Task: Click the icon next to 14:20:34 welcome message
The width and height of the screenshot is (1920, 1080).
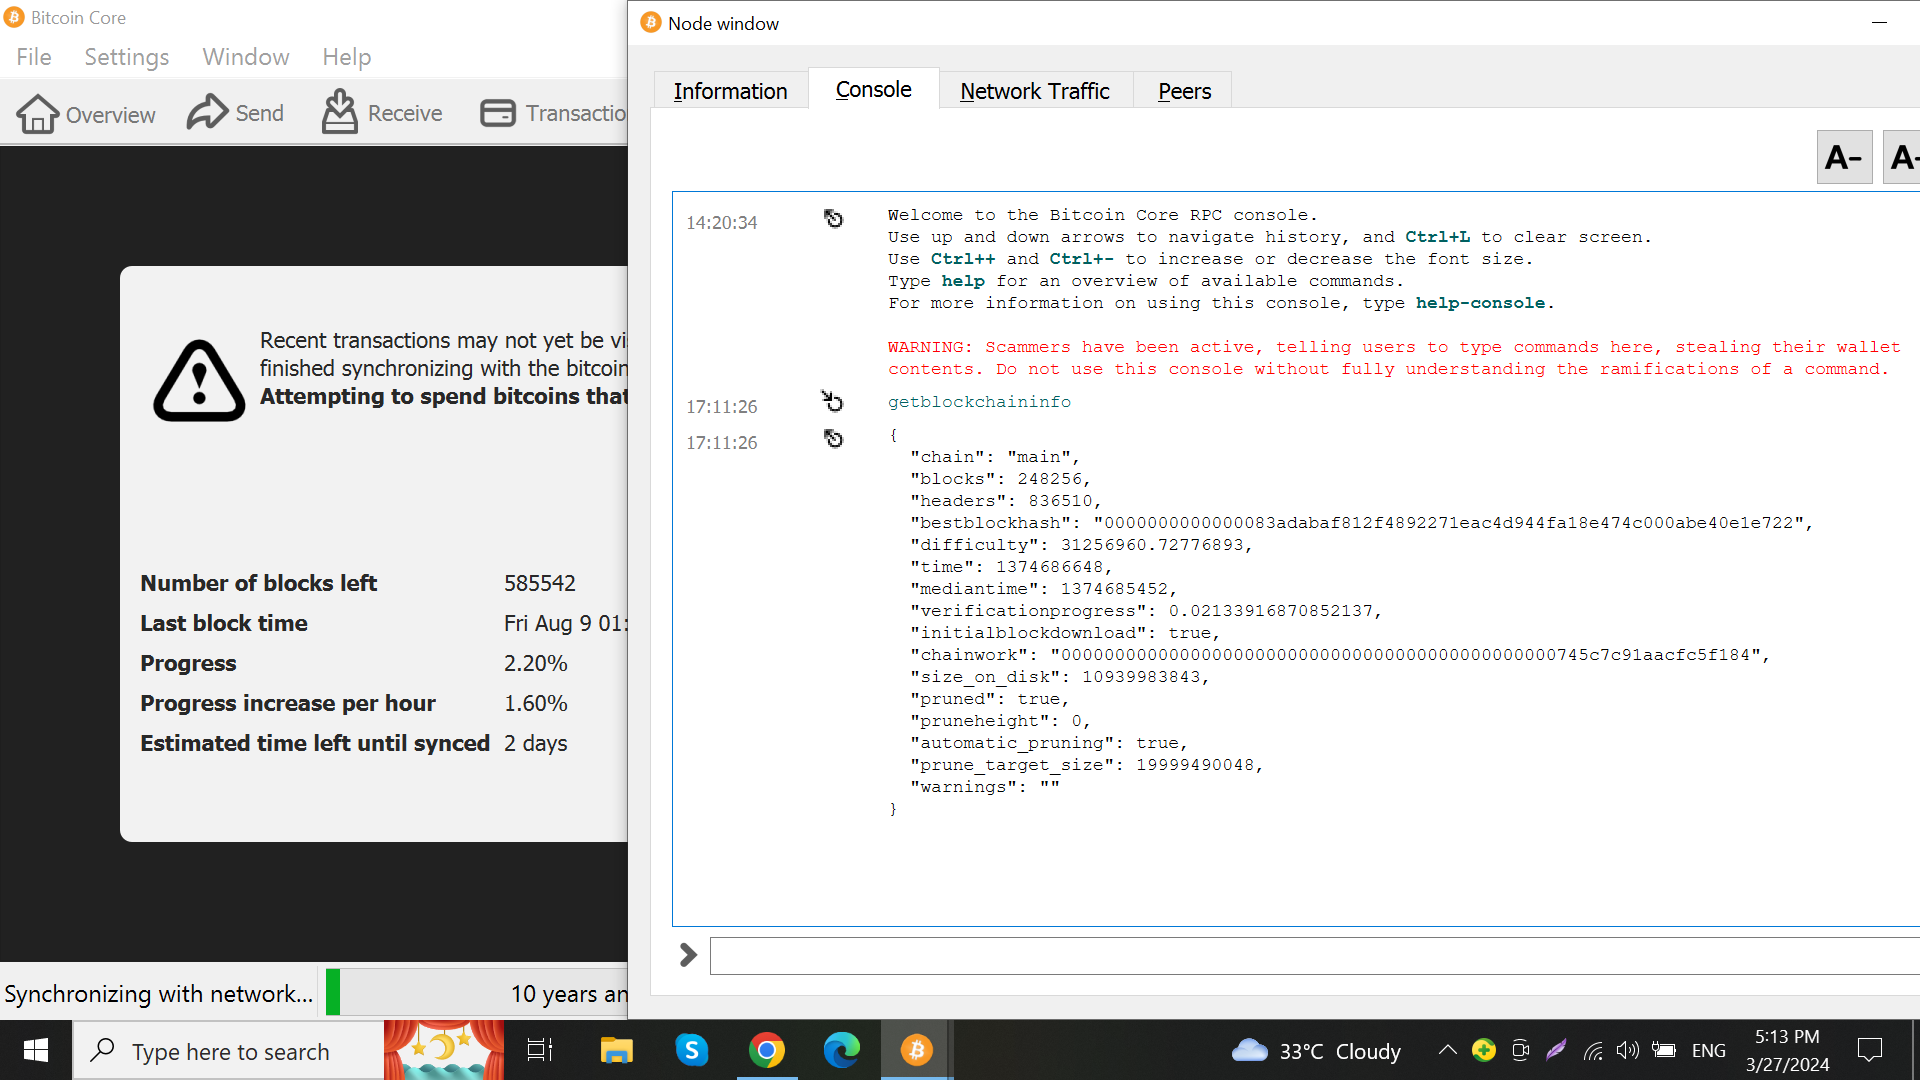Action: click(x=833, y=218)
